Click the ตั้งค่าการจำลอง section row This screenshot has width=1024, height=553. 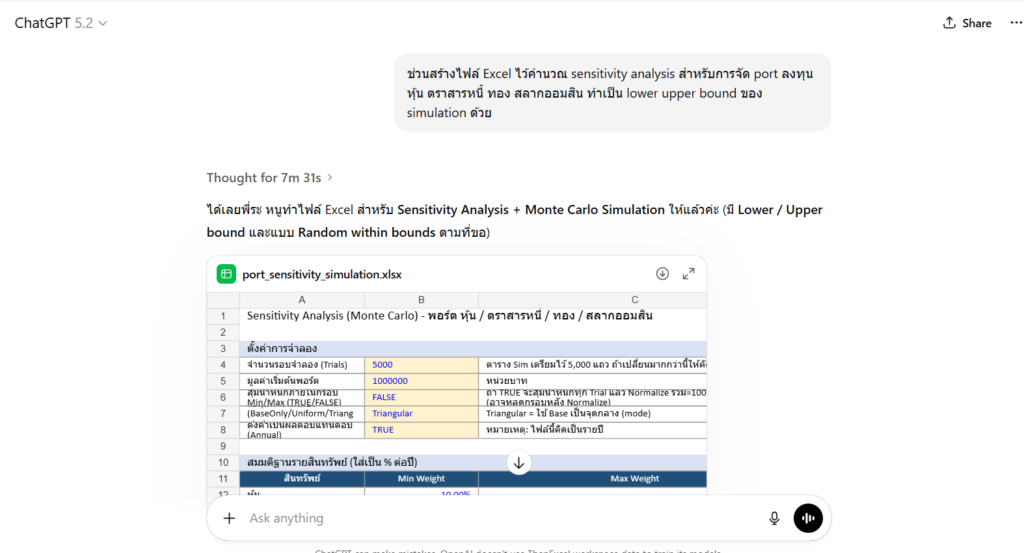point(473,348)
